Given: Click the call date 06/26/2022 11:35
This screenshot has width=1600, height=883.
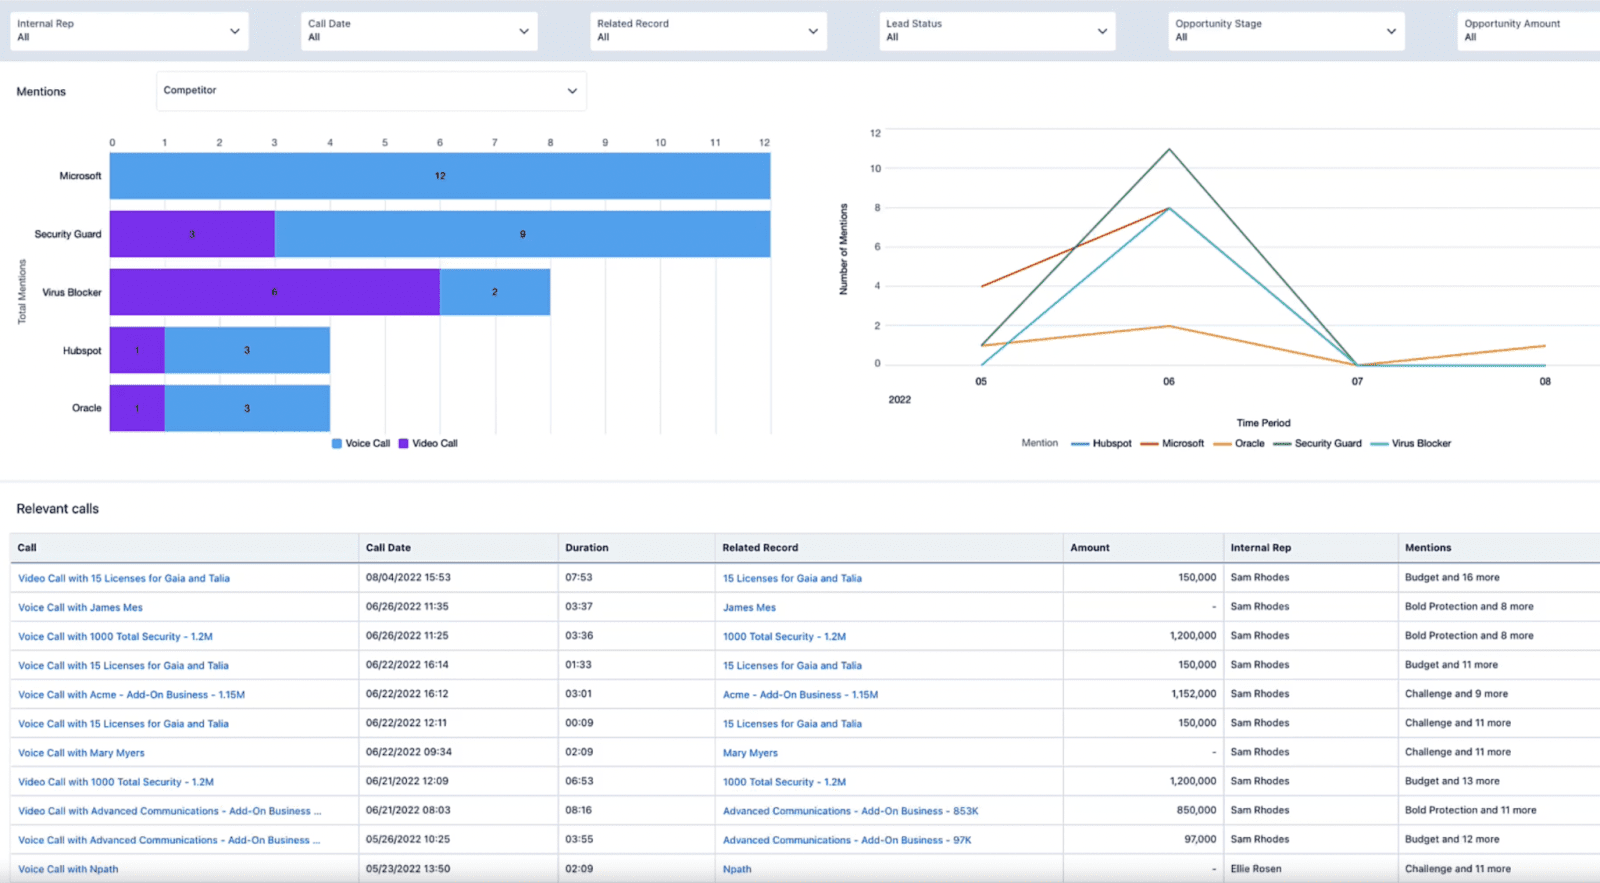Looking at the screenshot, I should [x=407, y=606].
